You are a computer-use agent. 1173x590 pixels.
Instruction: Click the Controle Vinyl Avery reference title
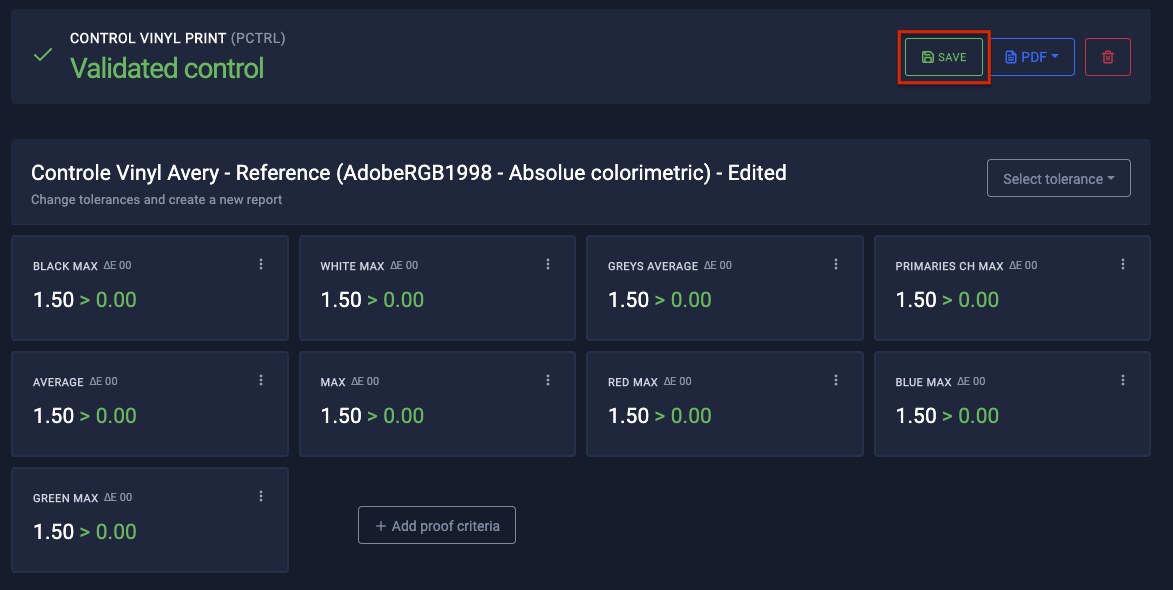[x=408, y=173]
